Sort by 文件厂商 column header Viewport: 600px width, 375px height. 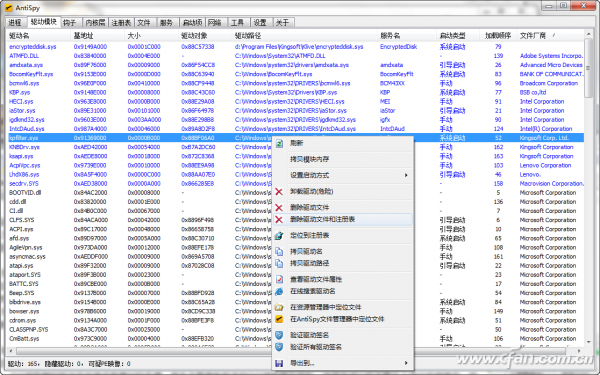click(x=549, y=36)
